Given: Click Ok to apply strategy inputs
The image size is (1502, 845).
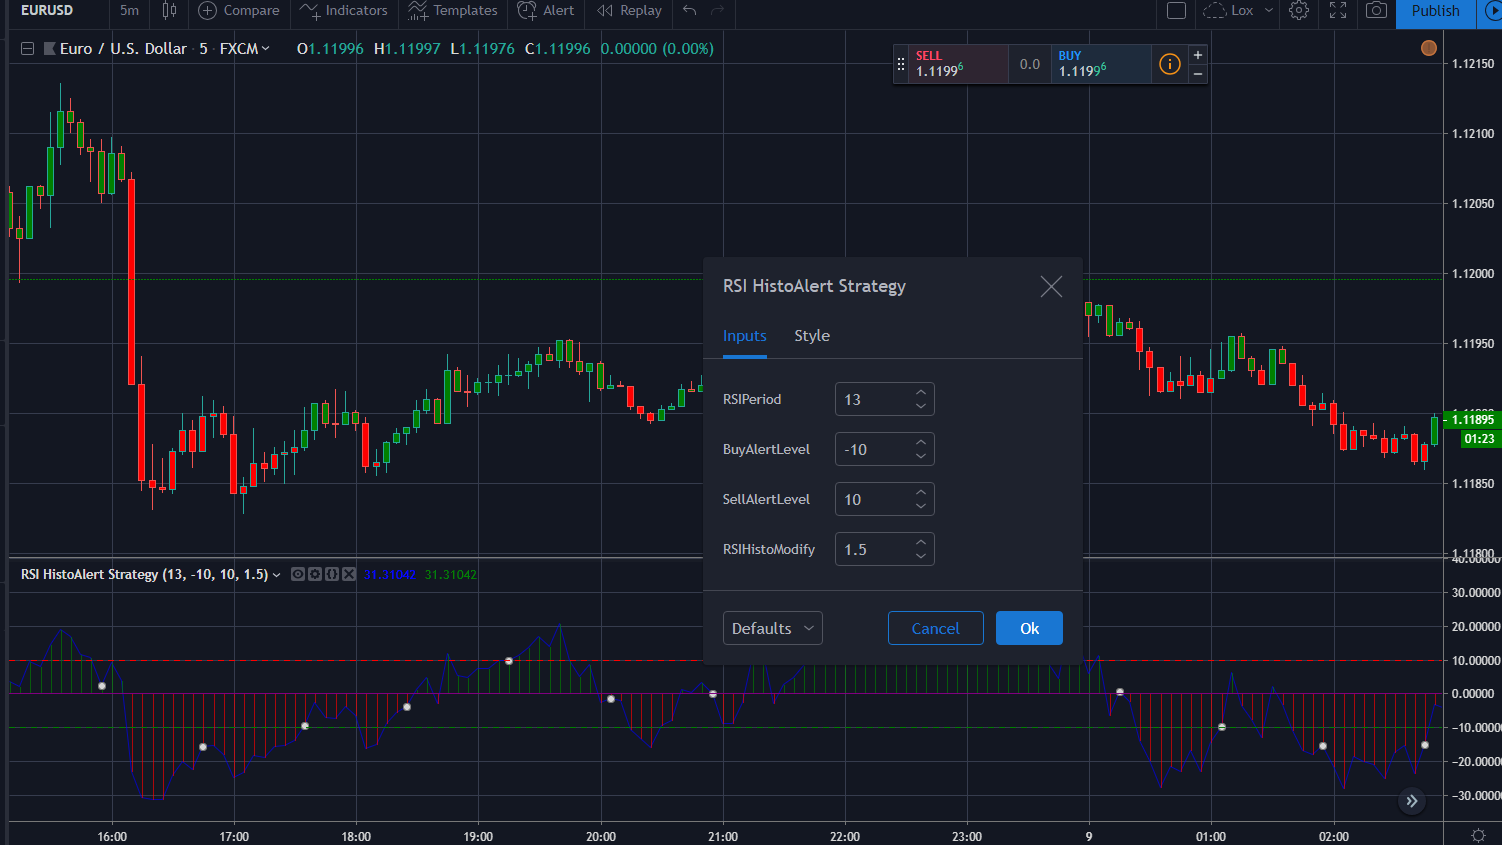Looking at the screenshot, I should click(1029, 628).
